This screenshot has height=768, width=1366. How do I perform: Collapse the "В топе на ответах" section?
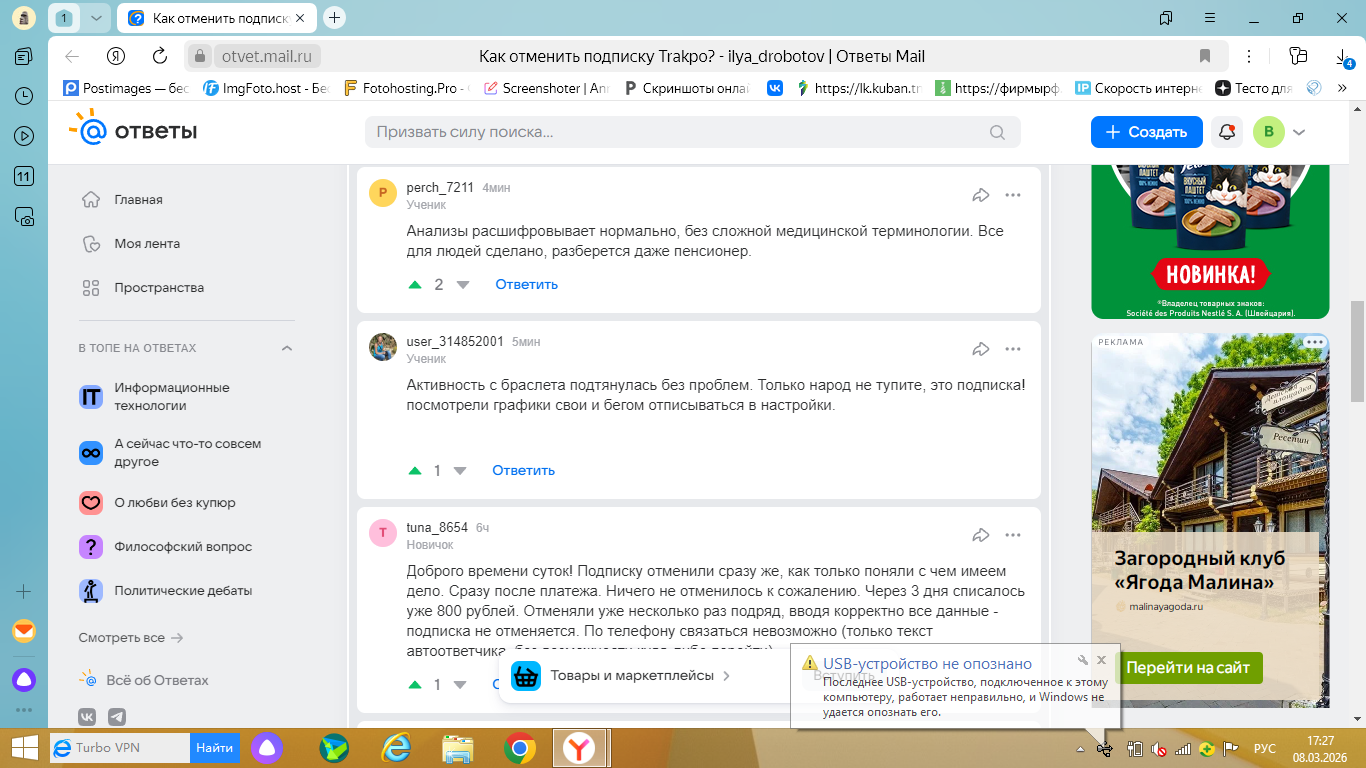(x=287, y=348)
